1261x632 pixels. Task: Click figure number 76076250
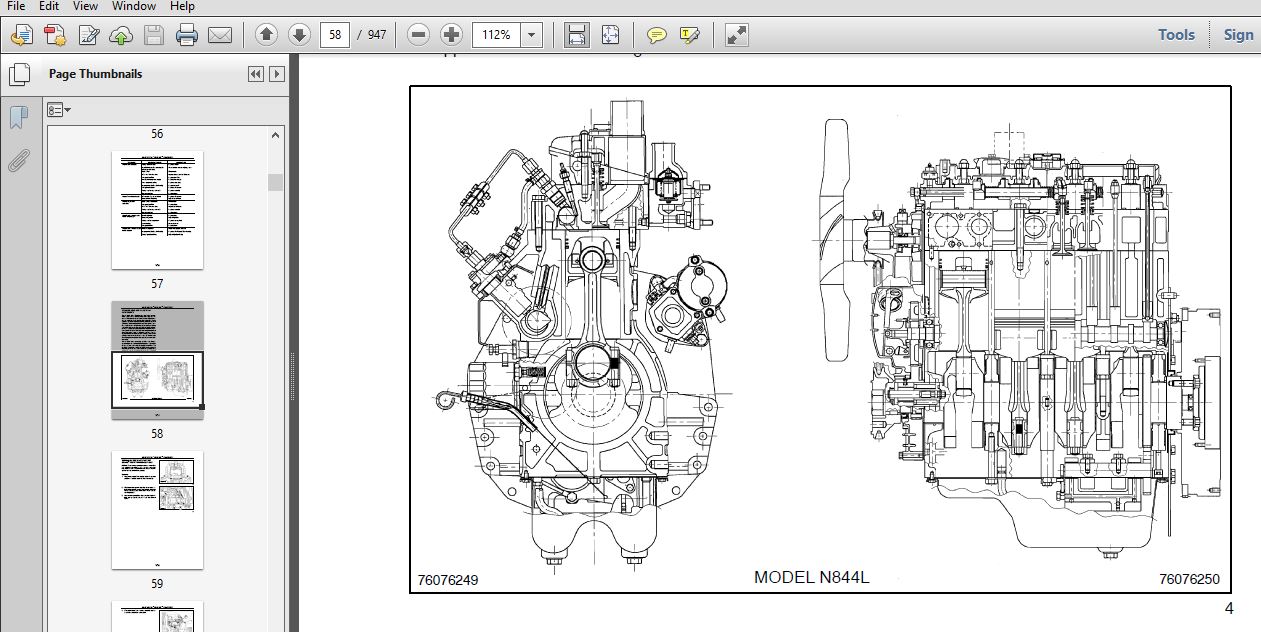click(1189, 579)
